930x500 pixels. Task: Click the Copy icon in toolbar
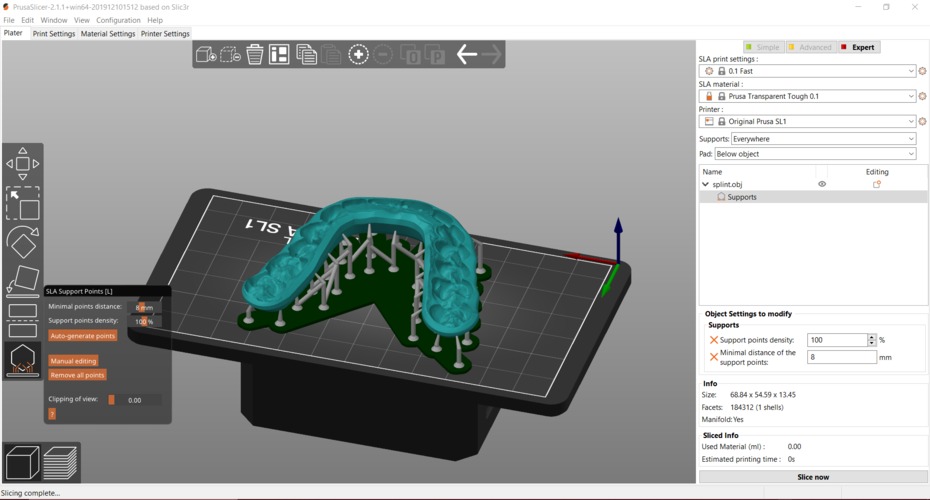click(x=306, y=55)
